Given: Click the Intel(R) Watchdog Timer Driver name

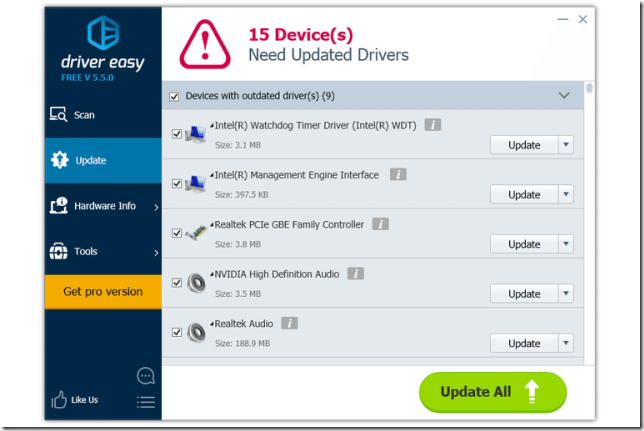Looking at the screenshot, I should pos(315,125).
